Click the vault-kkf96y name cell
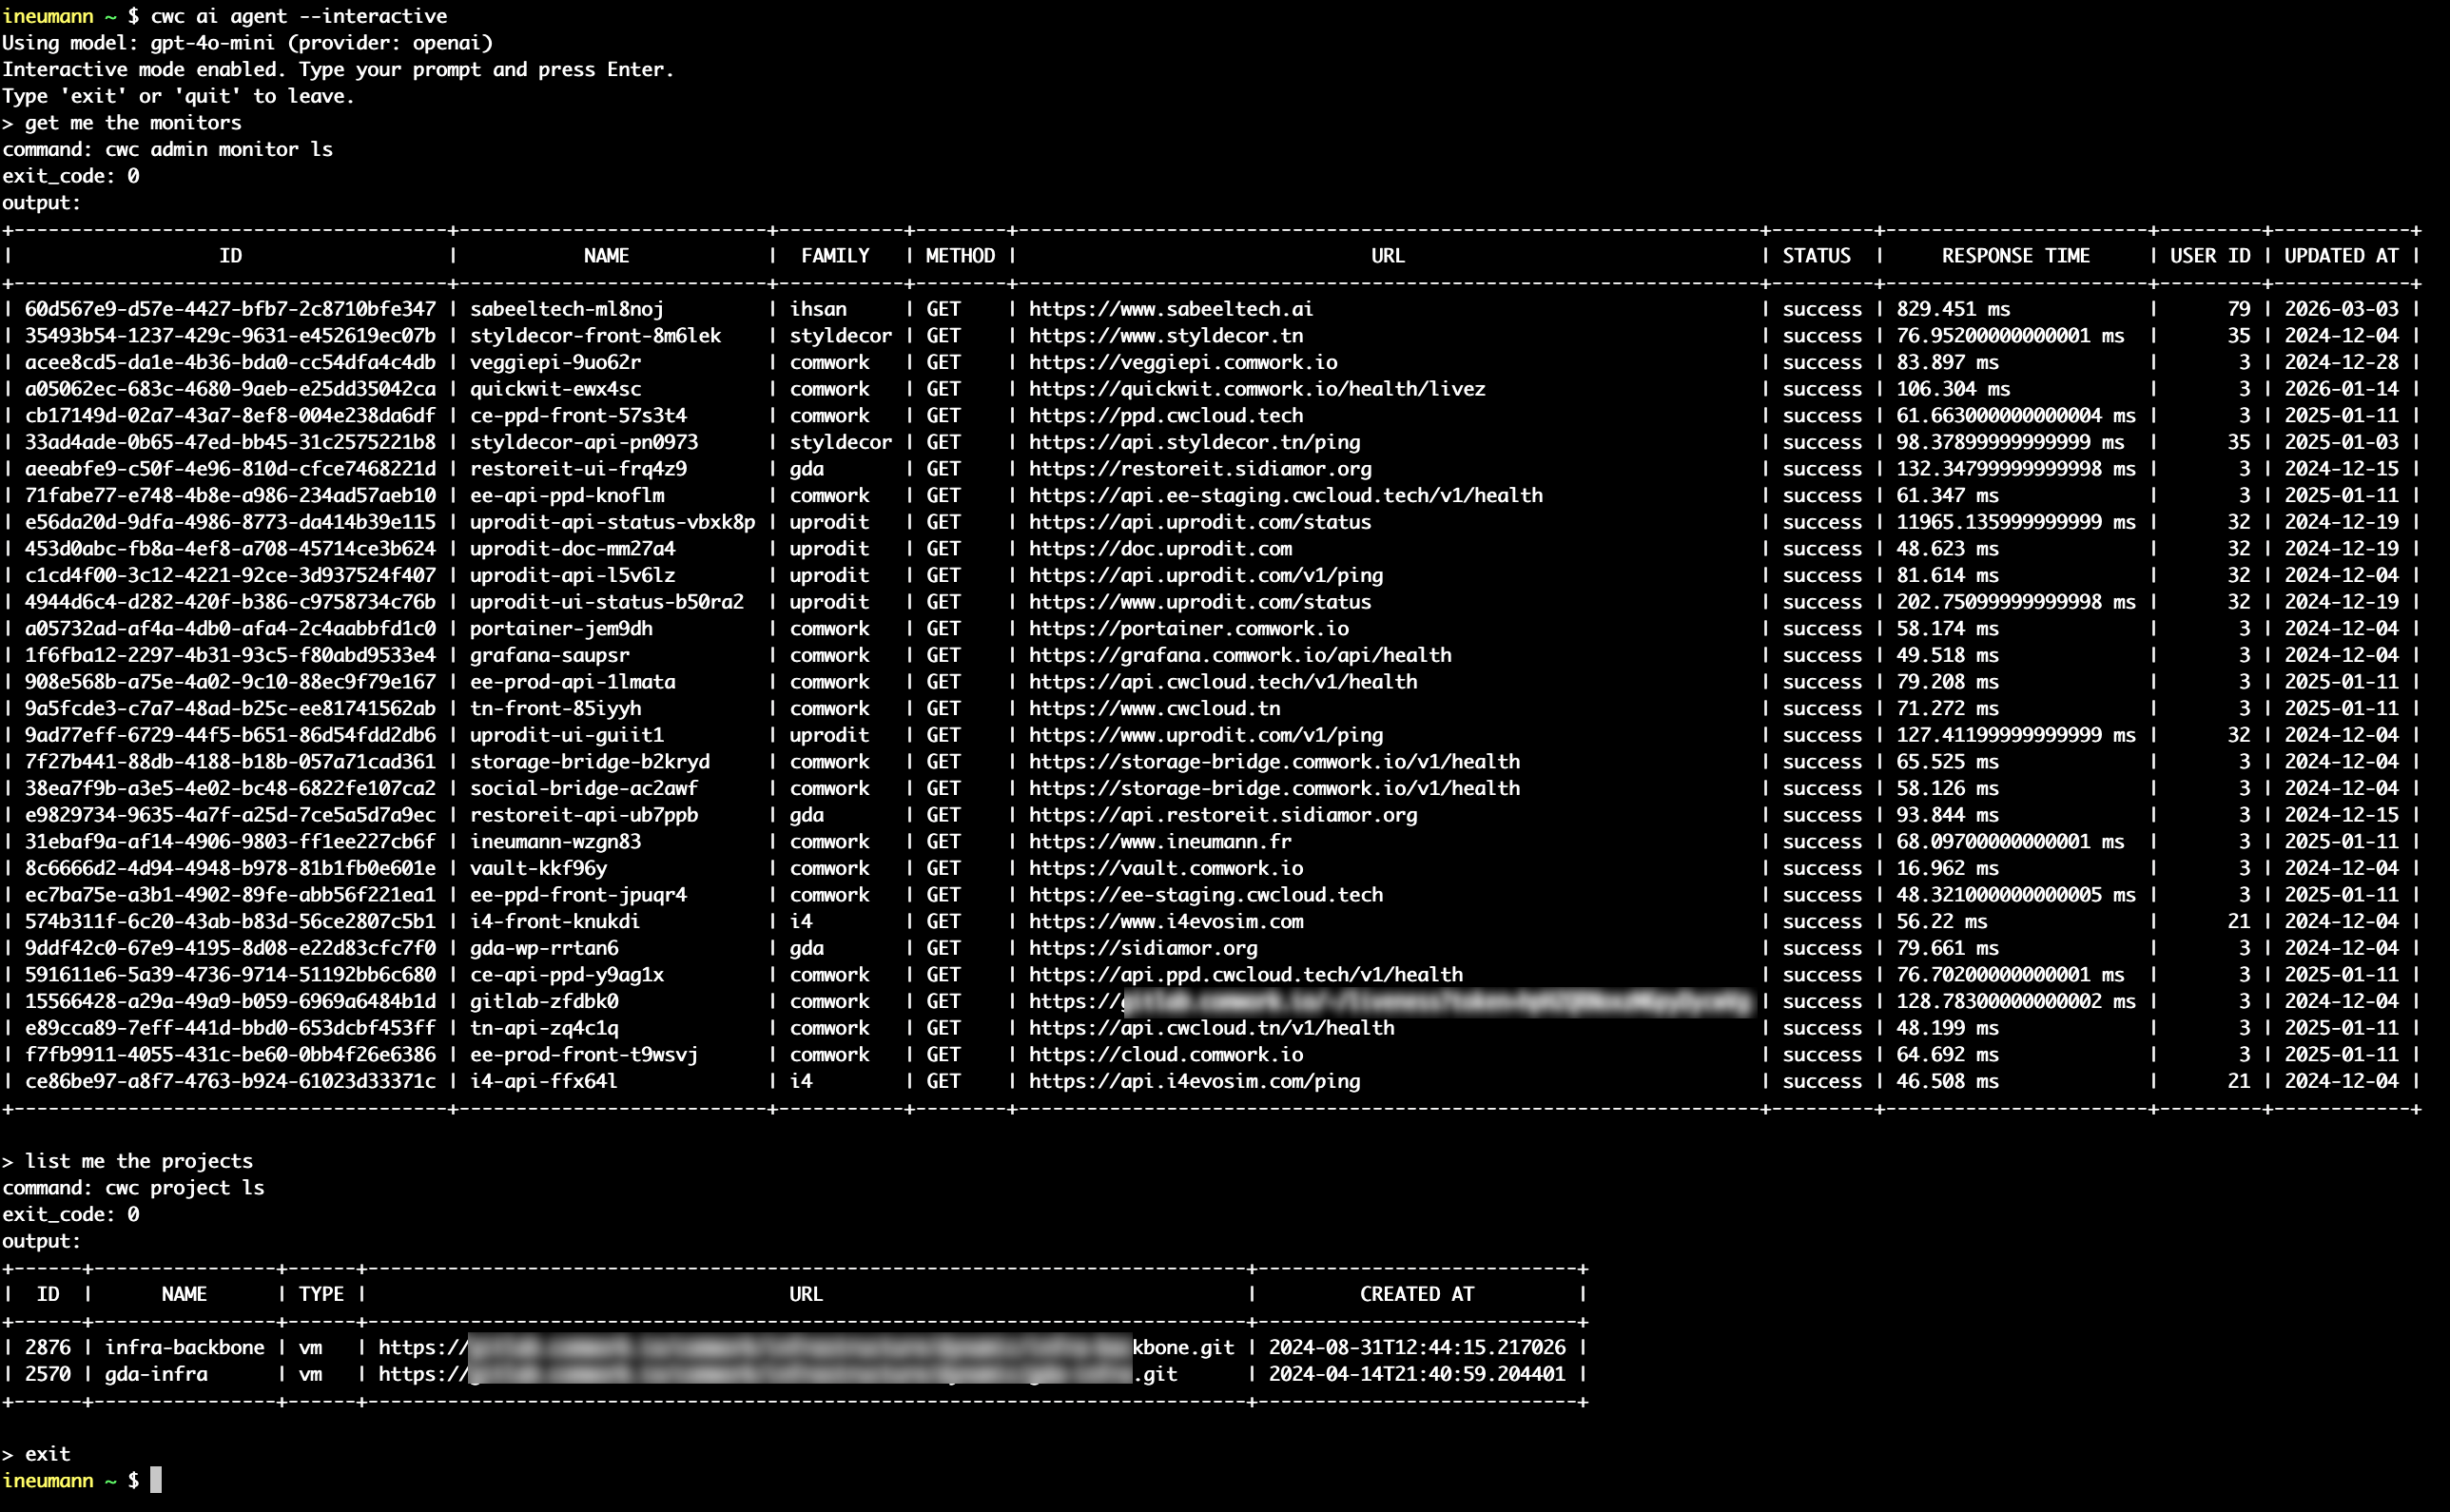Image resolution: width=2450 pixels, height=1512 pixels. click(x=538, y=869)
